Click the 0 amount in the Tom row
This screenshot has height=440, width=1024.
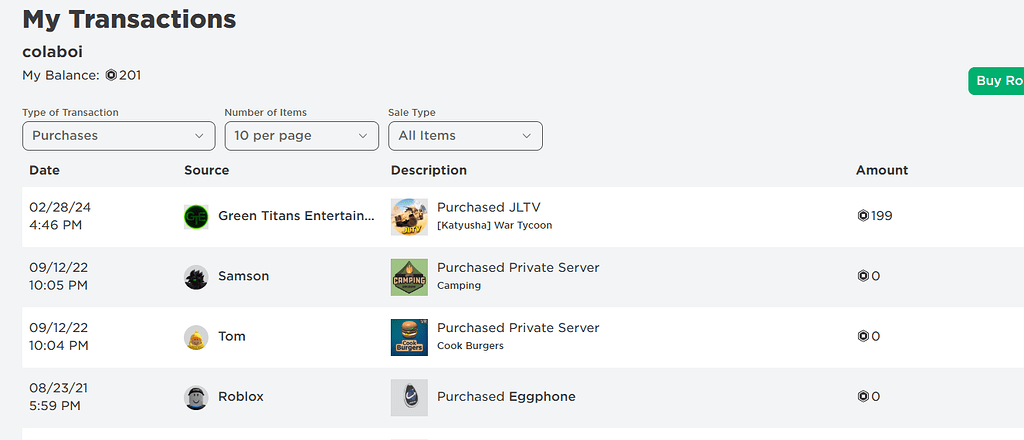point(876,336)
